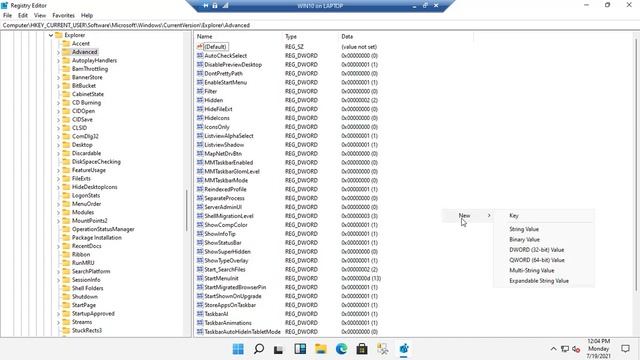The height and width of the screenshot is (360, 640).
Task: Expand the SessionInfo key
Action: (58, 280)
